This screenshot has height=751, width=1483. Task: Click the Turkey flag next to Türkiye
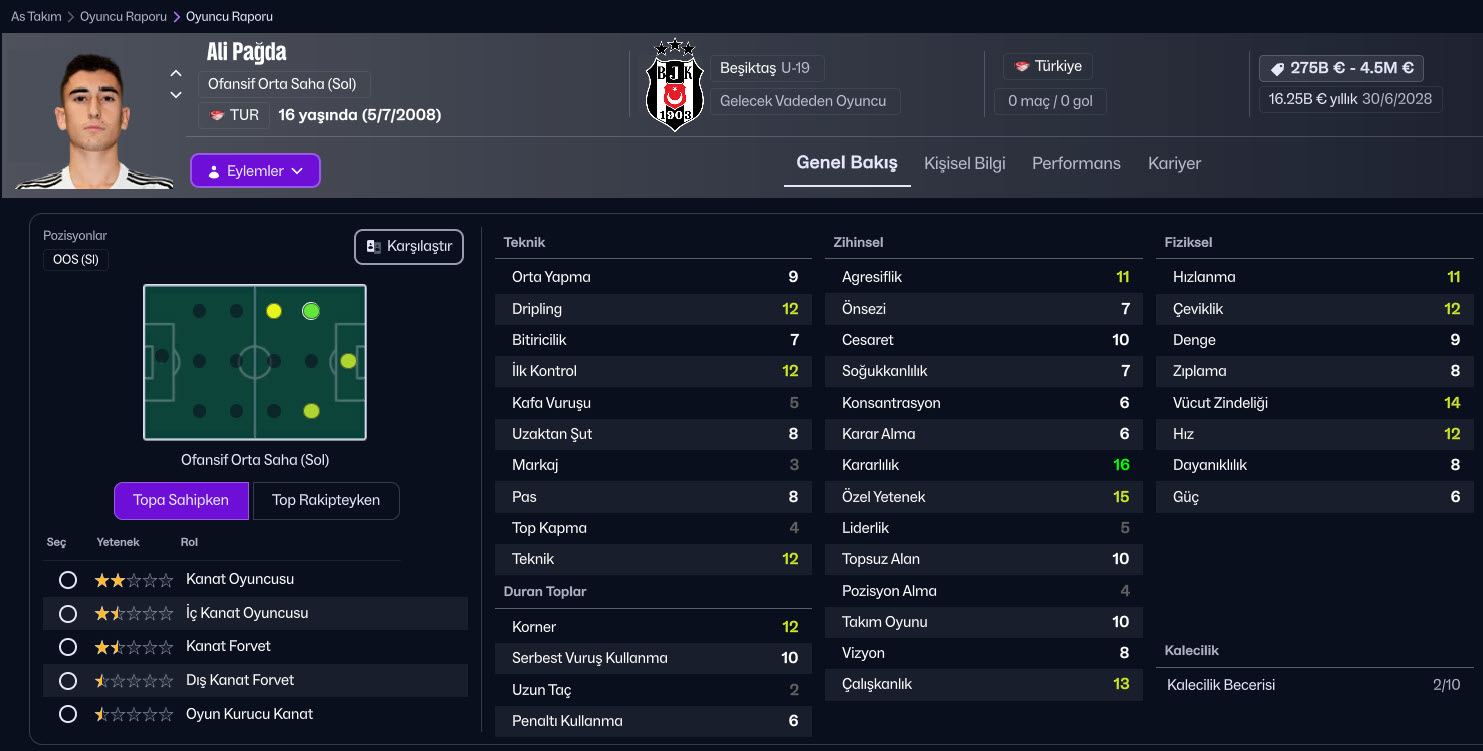click(x=1021, y=67)
